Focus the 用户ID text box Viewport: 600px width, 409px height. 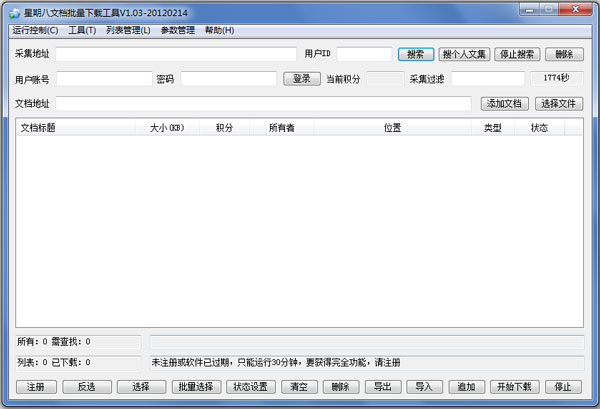(364, 54)
